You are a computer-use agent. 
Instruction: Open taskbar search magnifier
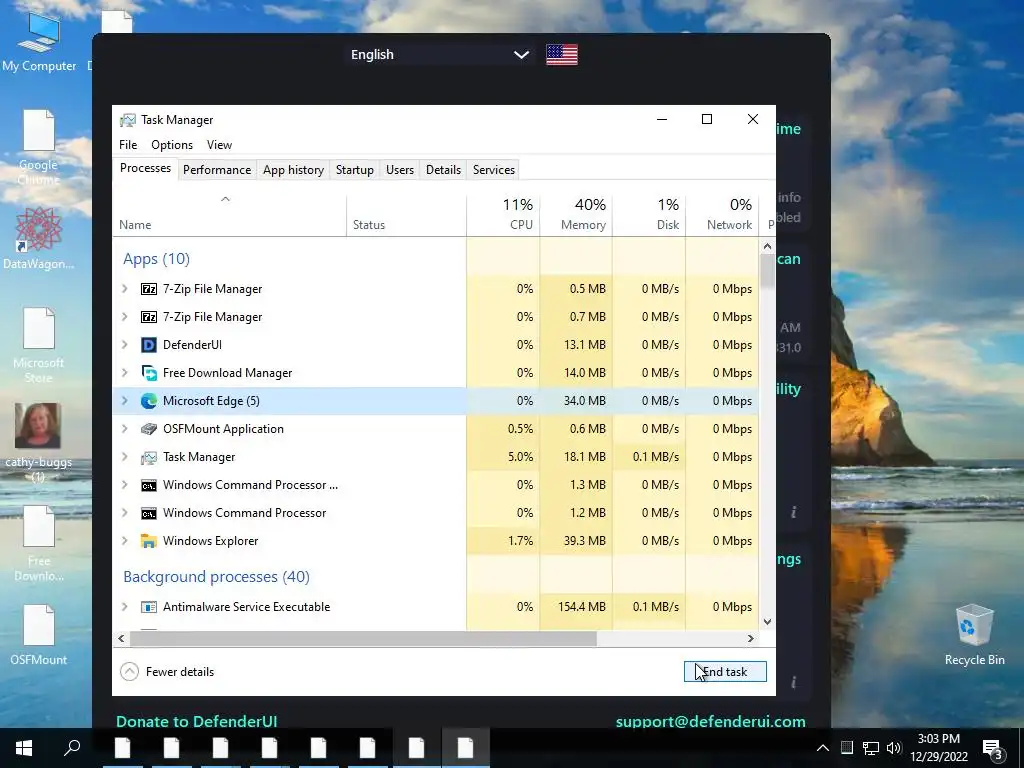(72, 748)
